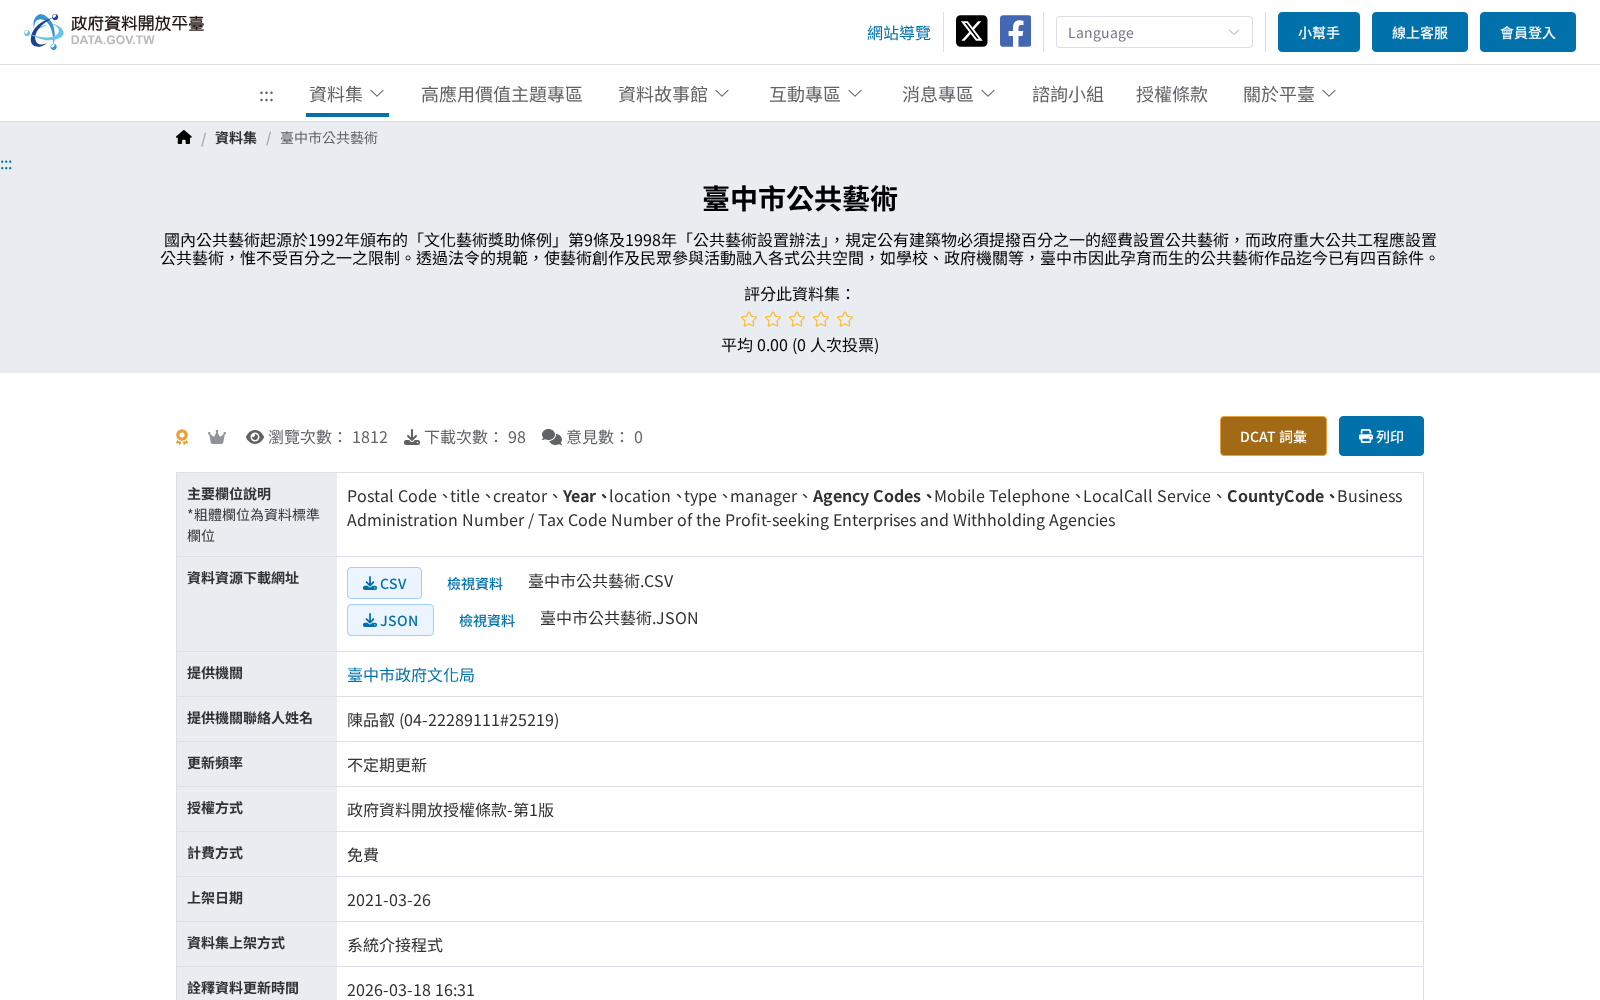Open the 諮詢小組 menu item

[1067, 94]
